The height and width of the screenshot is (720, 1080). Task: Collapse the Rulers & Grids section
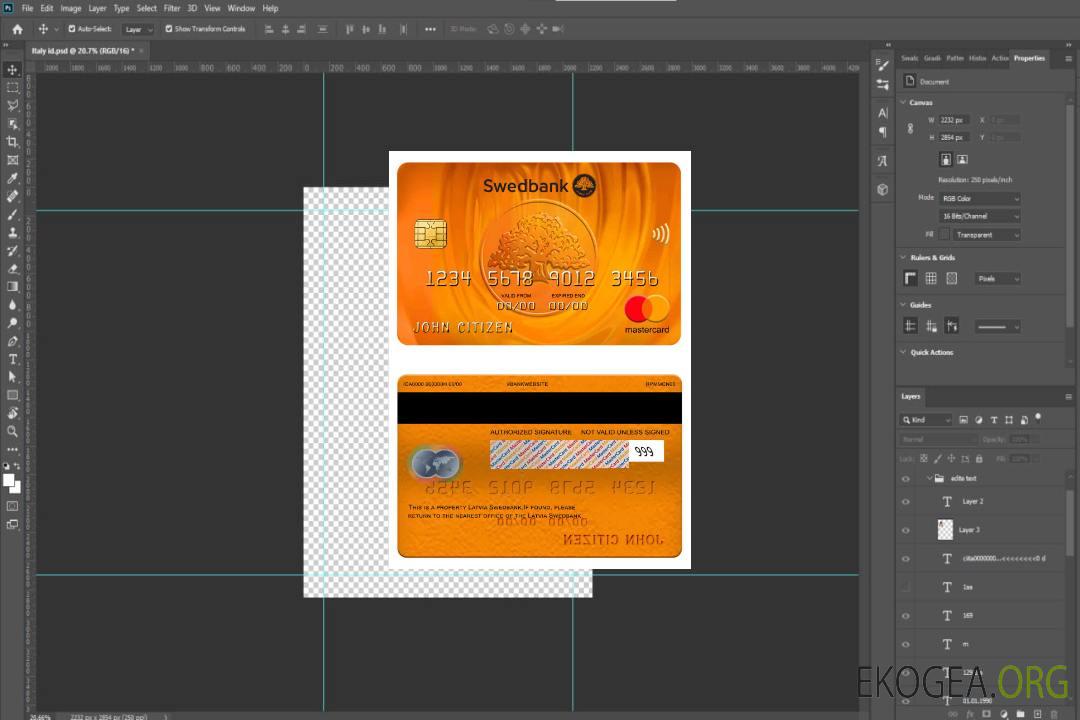click(x=903, y=258)
